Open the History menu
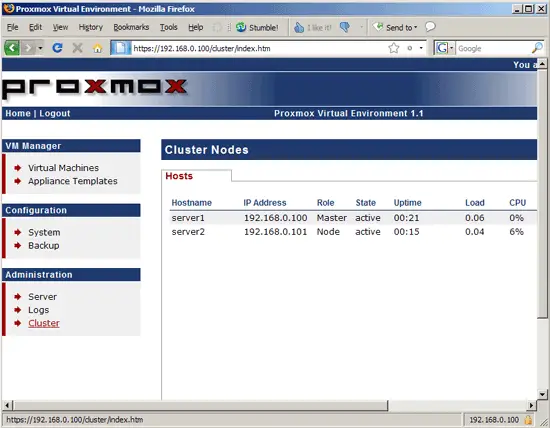The image size is (550, 428). (90, 27)
